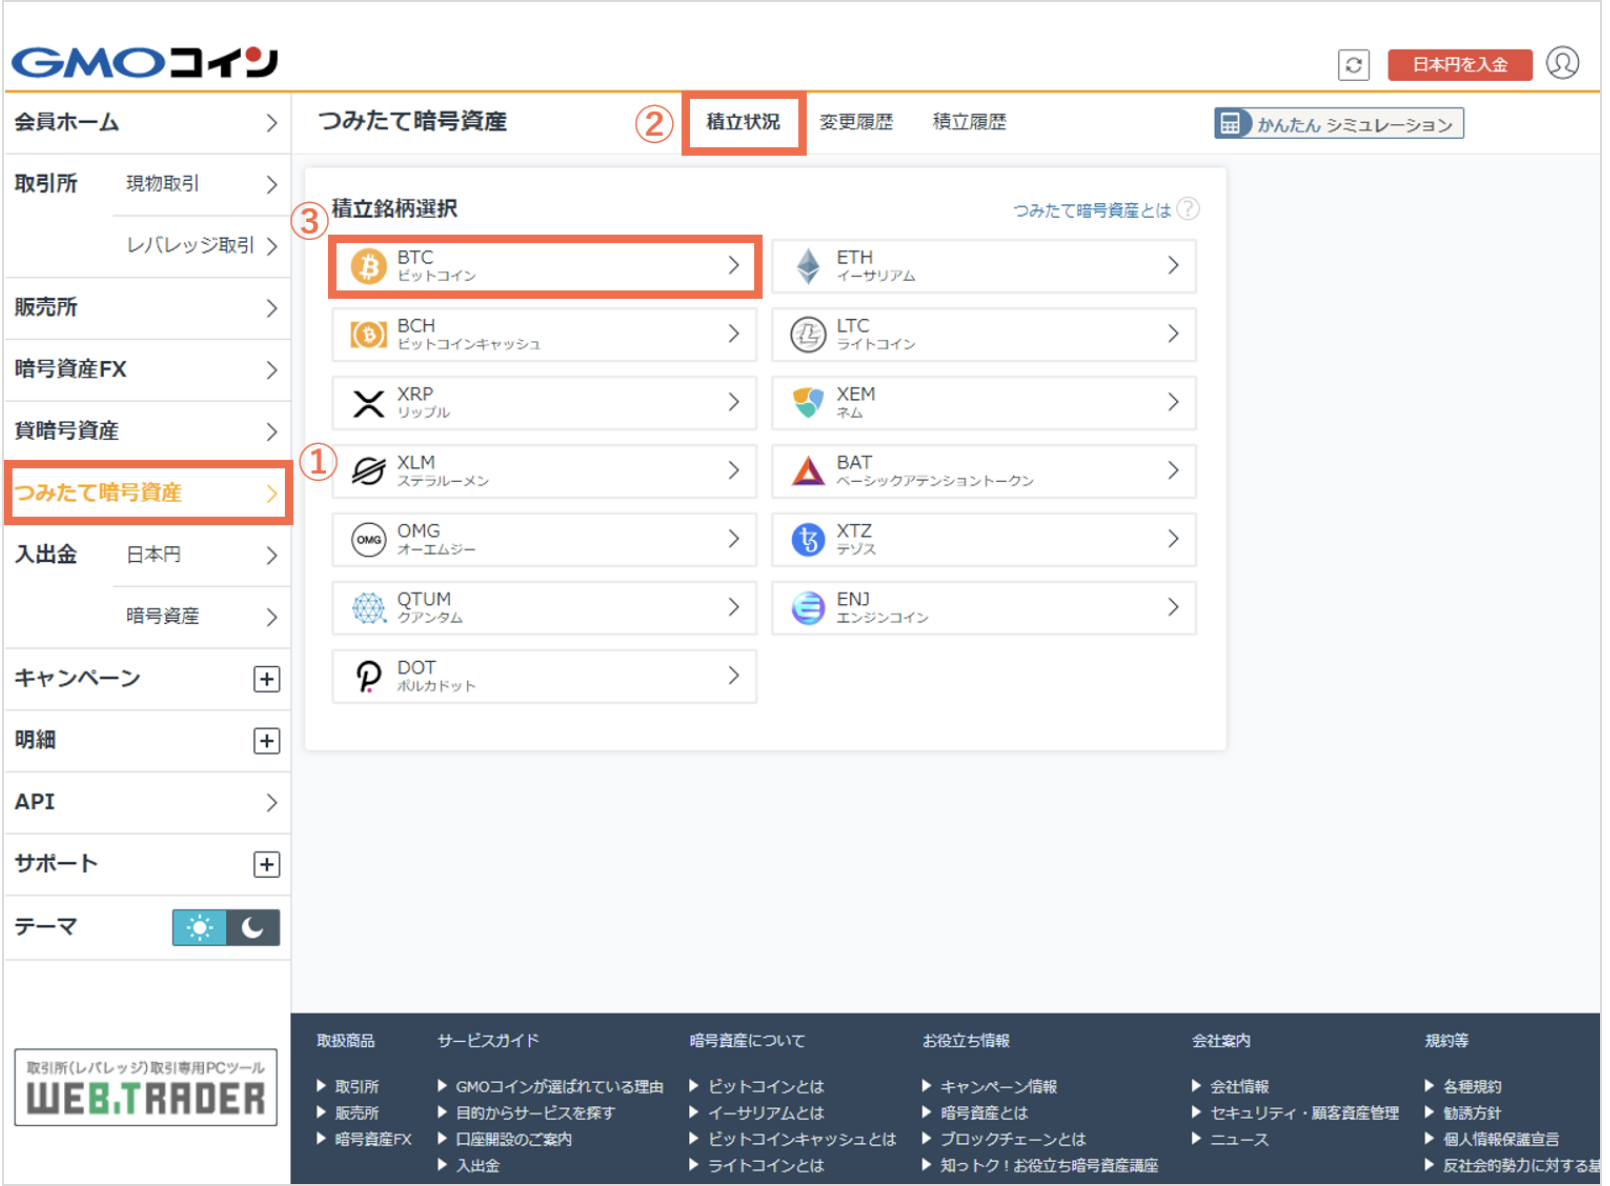Click the Litecoin LTC coin icon

807,335
